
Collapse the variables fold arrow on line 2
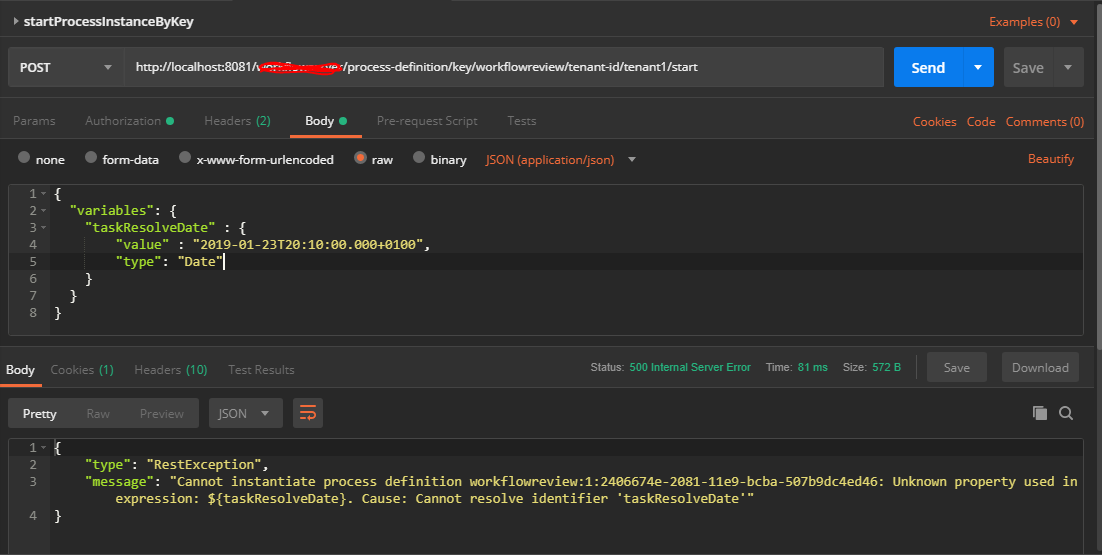[44, 210]
